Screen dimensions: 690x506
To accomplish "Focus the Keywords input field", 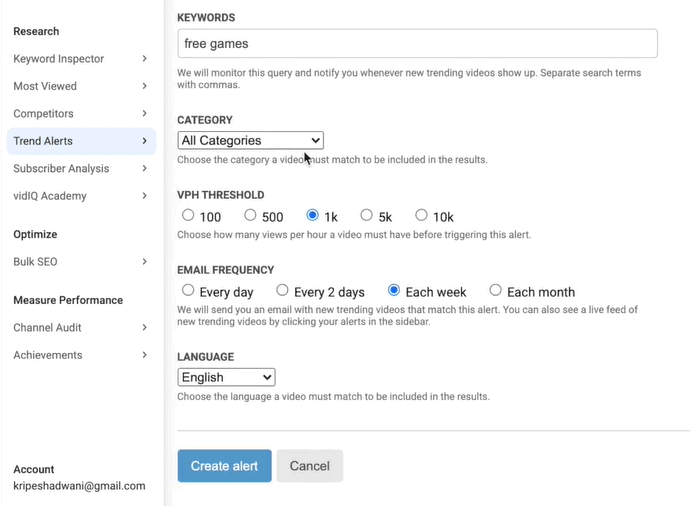I will (x=417, y=43).
